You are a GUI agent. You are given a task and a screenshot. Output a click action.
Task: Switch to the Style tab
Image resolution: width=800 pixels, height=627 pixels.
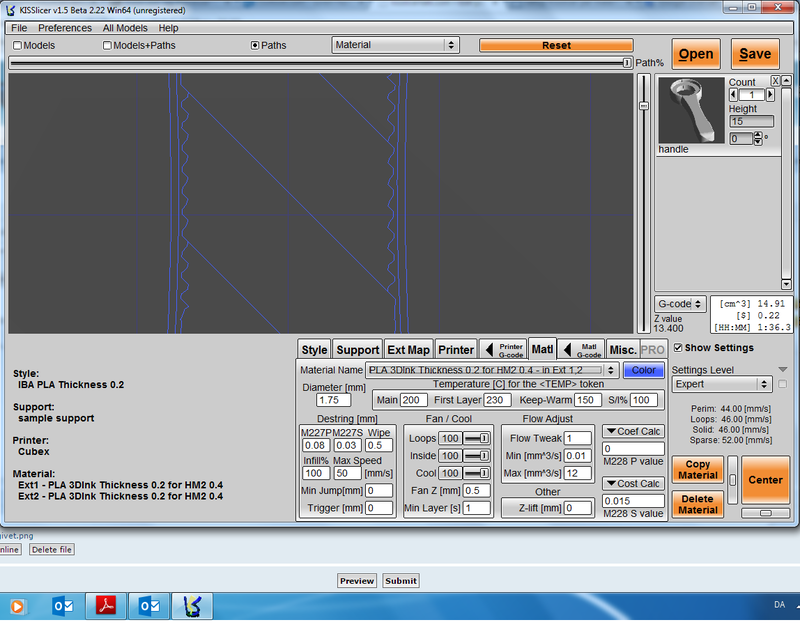314,350
